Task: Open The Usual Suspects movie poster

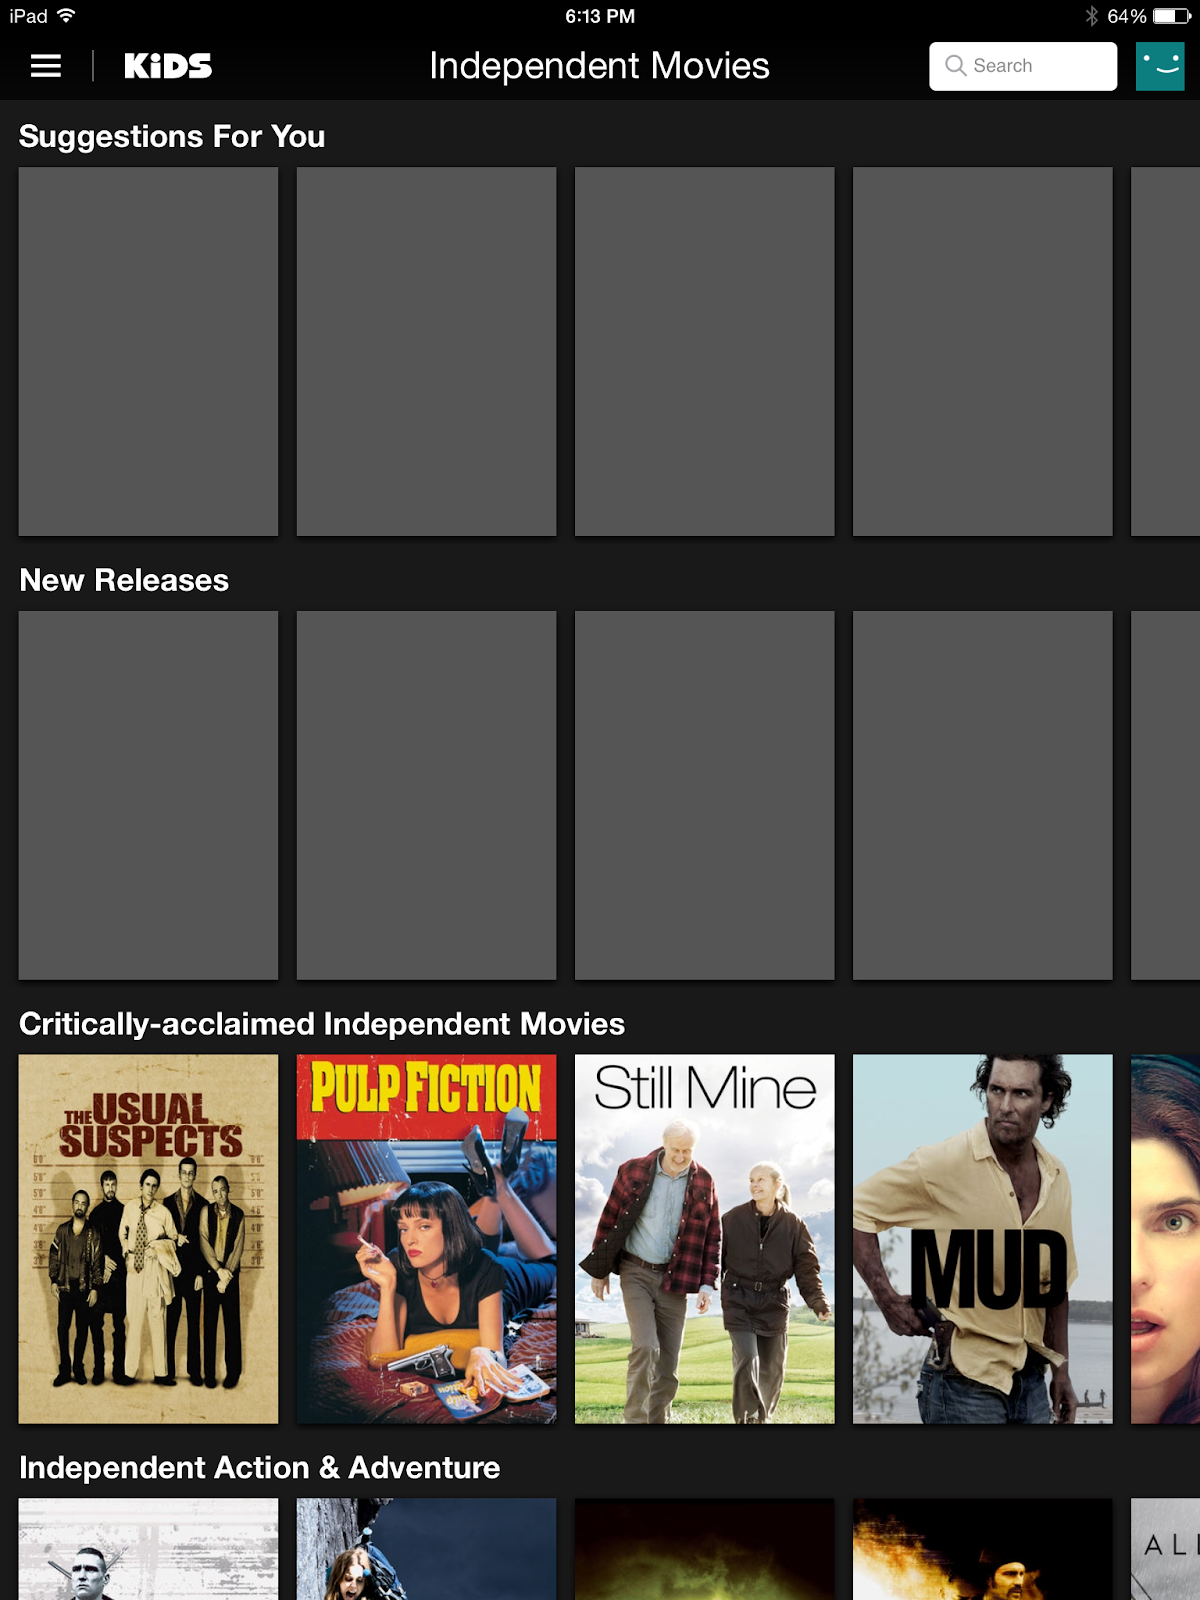Action: click(148, 1239)
